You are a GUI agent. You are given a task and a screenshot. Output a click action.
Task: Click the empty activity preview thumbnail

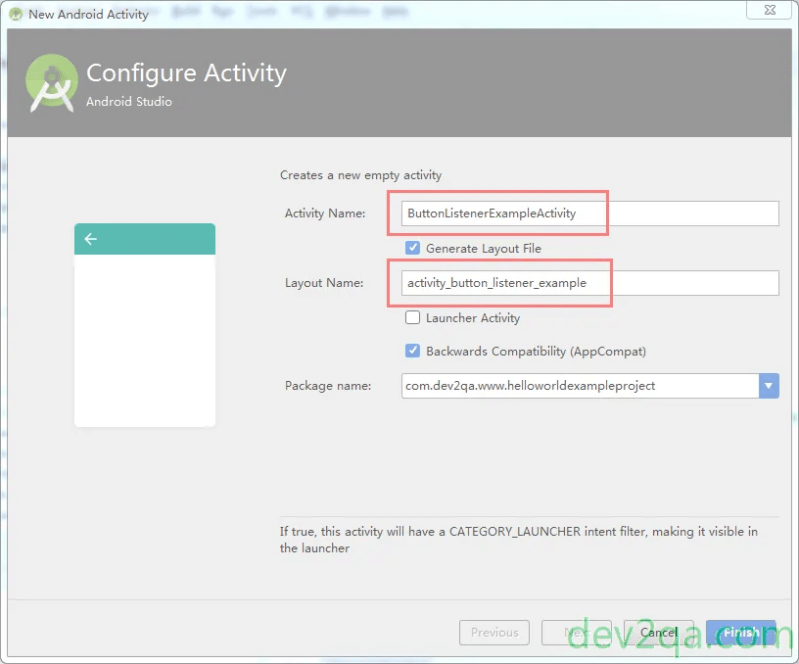pyautogui.click(x=145, y=325)
